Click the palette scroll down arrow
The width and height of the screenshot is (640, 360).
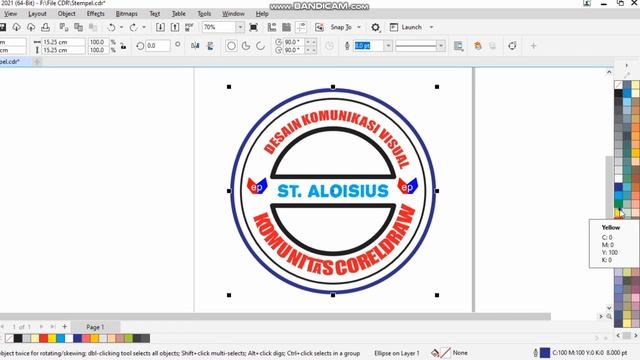609,308
